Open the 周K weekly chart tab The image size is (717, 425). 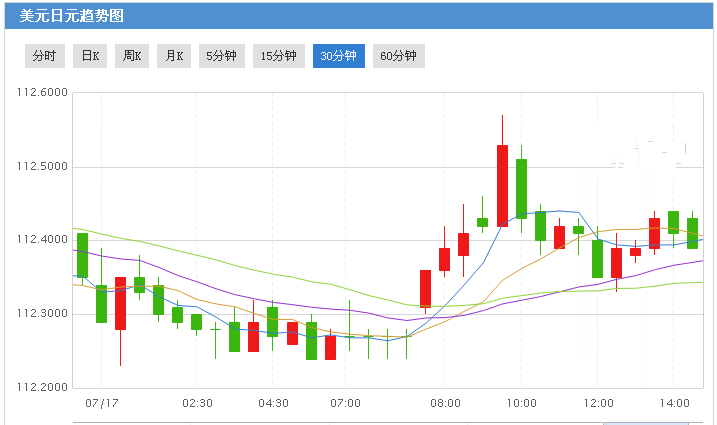(x=132, y=56)
